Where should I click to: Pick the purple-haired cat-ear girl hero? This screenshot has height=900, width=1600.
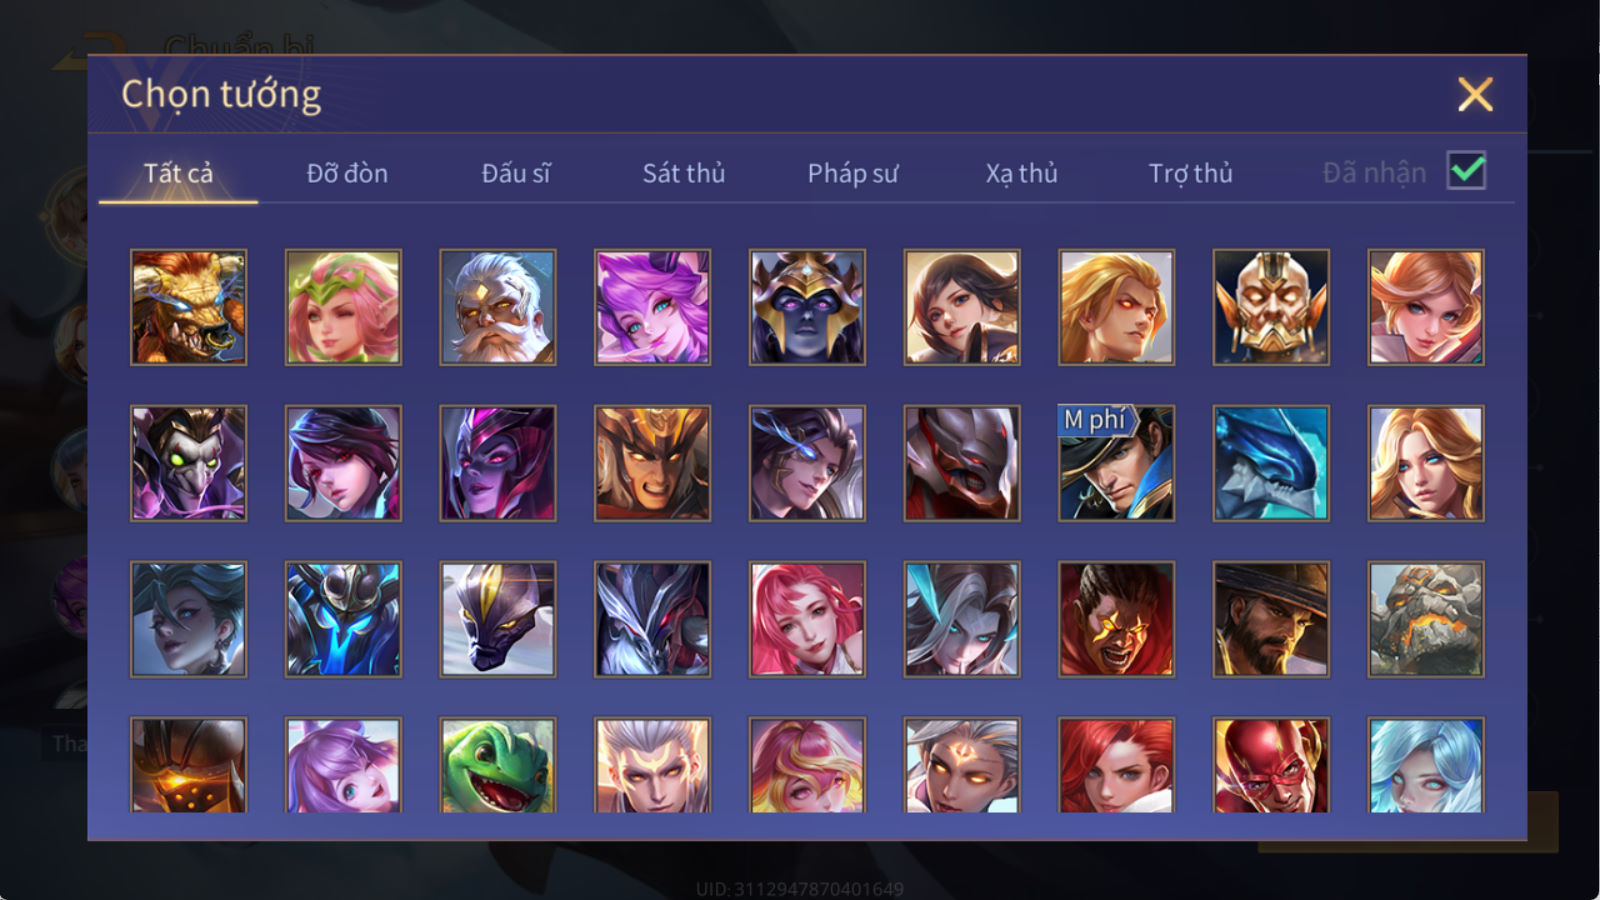tap(652, 307)
